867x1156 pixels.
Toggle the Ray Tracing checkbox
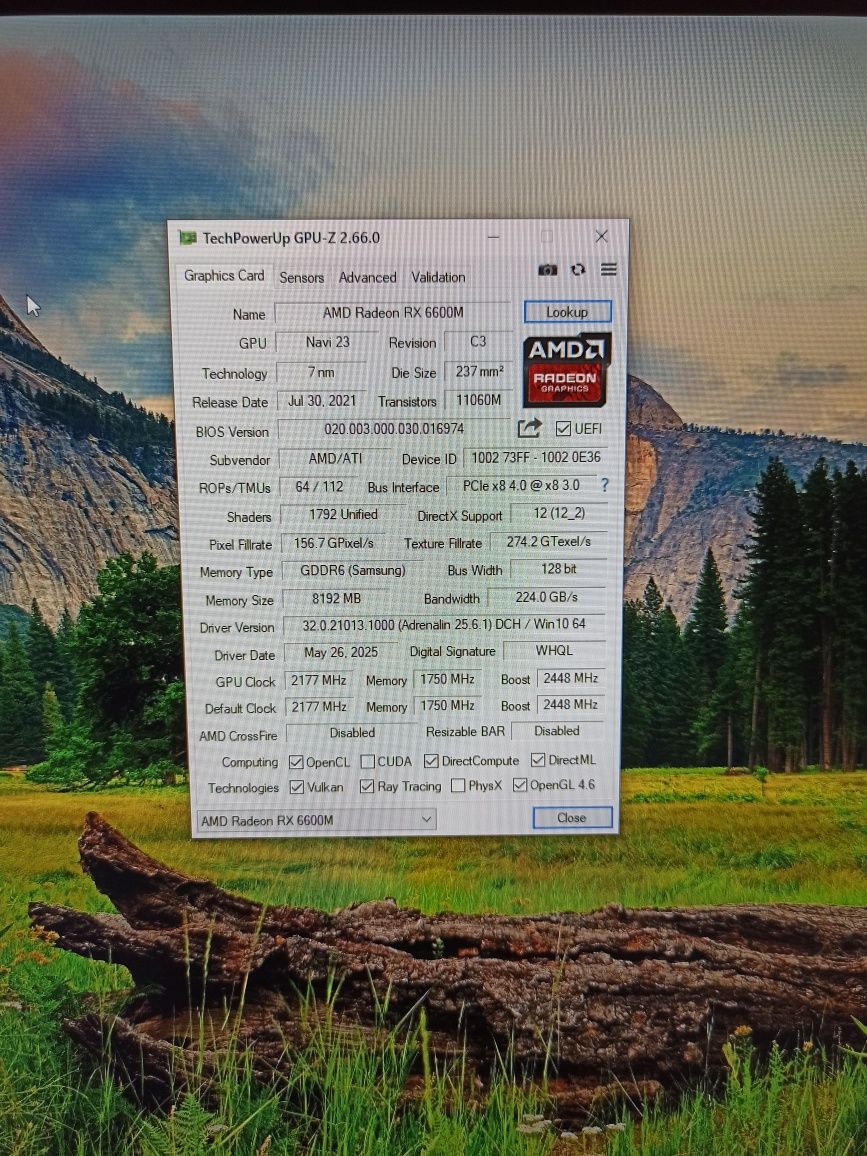[366, 787]
